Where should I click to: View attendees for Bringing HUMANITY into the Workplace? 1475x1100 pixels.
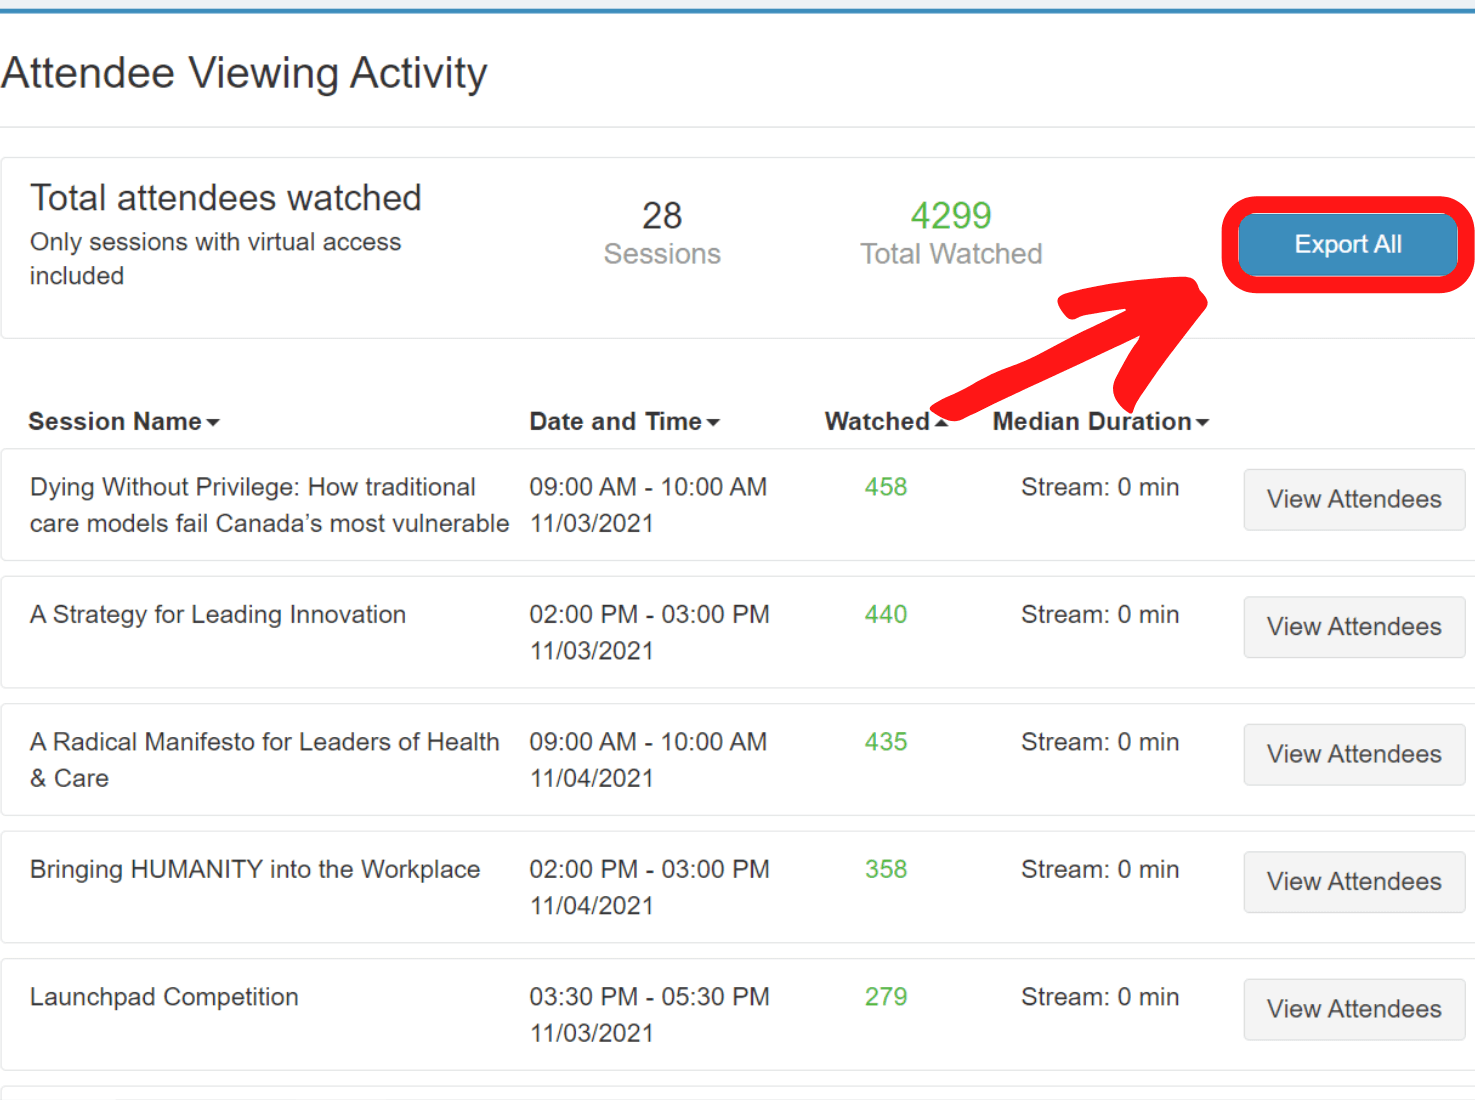click(1353, 881)
